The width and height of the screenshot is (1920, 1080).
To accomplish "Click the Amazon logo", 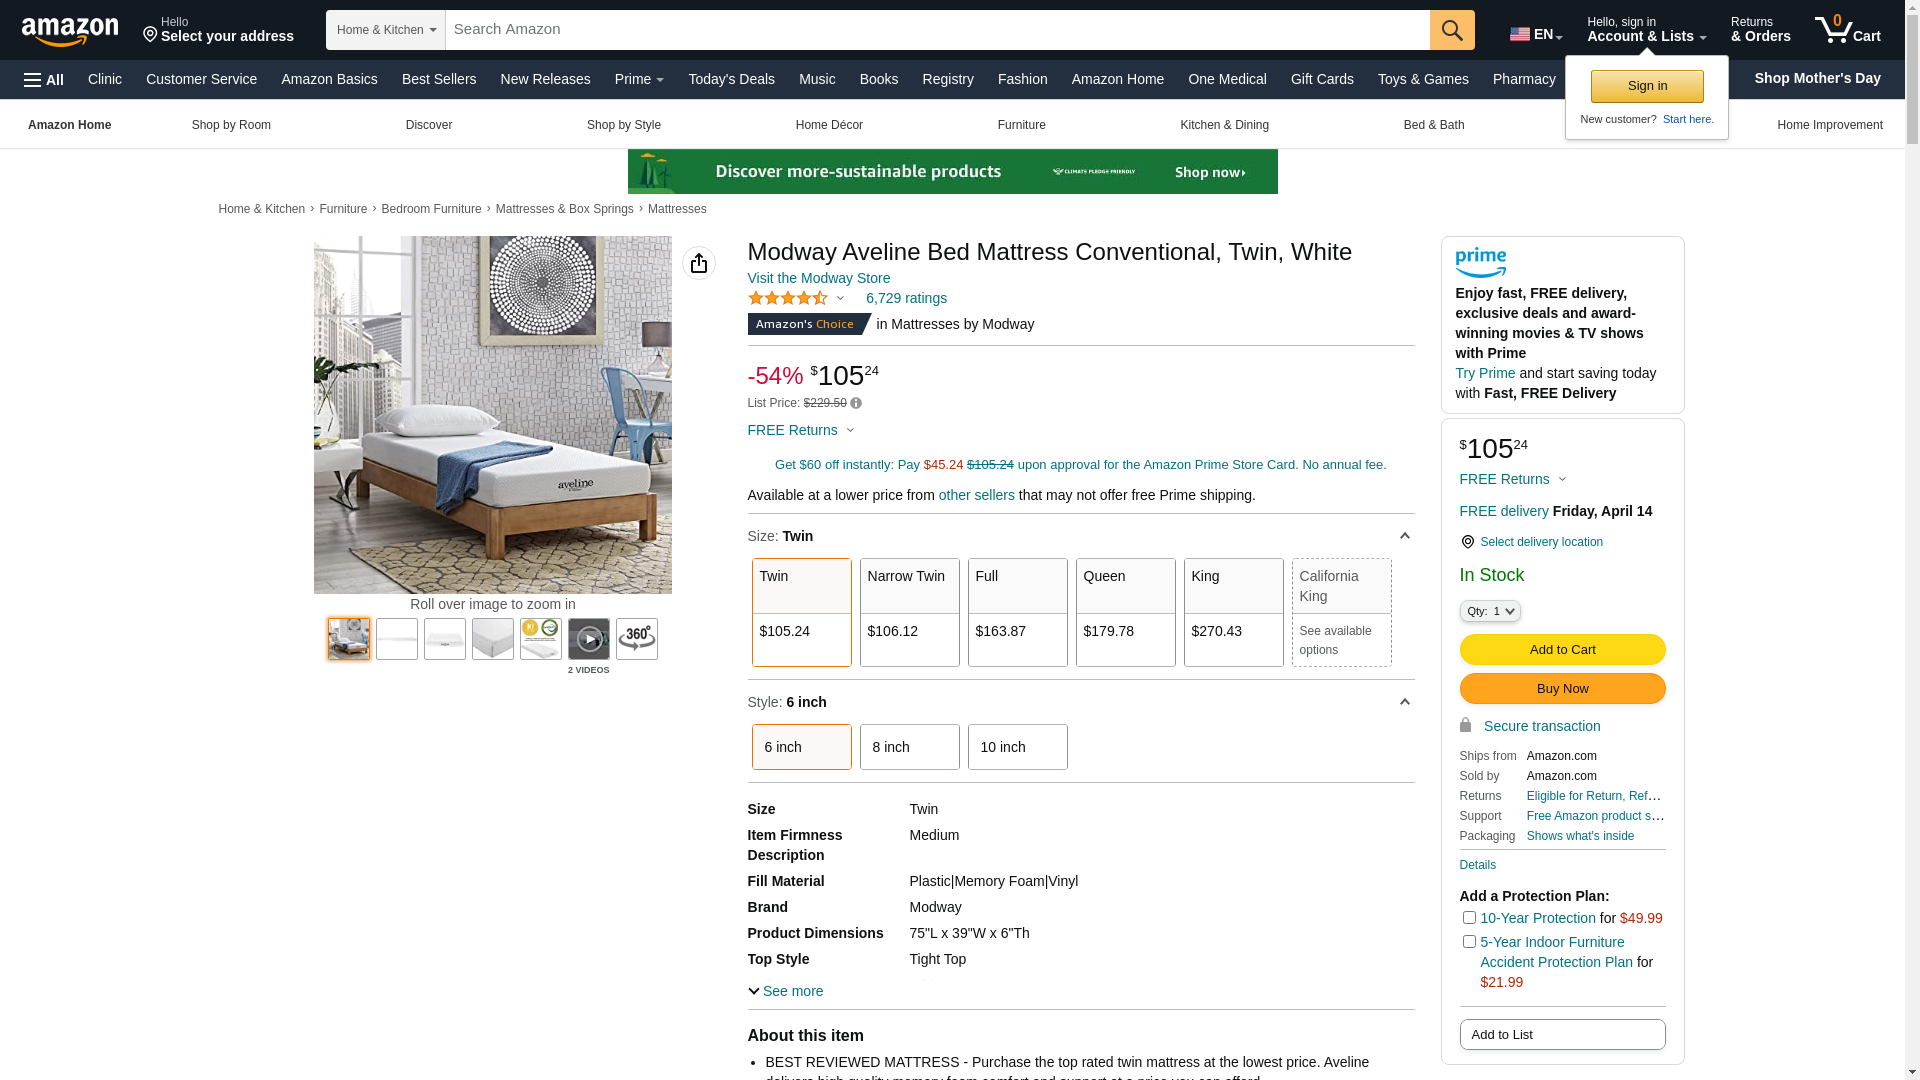I will tap(70, 32).
